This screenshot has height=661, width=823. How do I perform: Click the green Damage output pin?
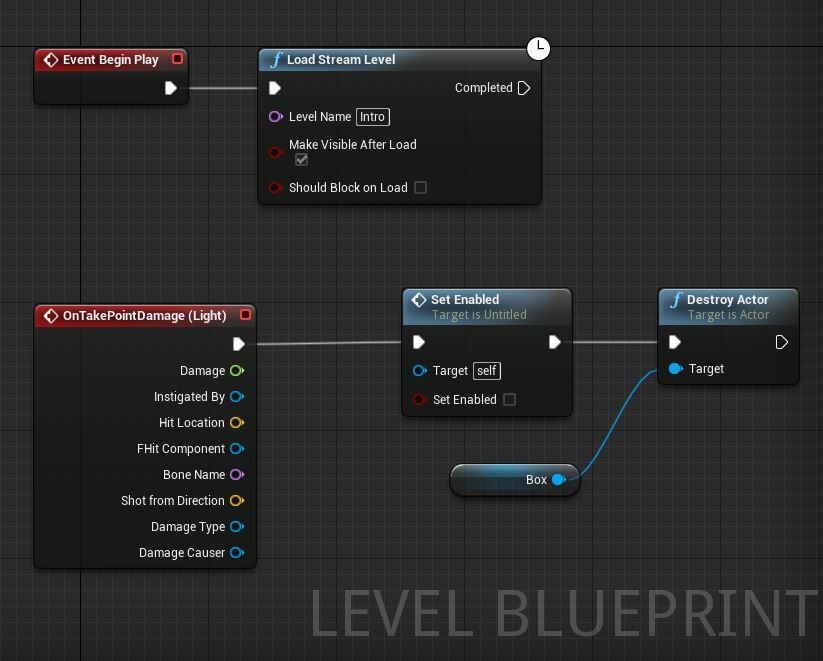[x=237, y=370]
